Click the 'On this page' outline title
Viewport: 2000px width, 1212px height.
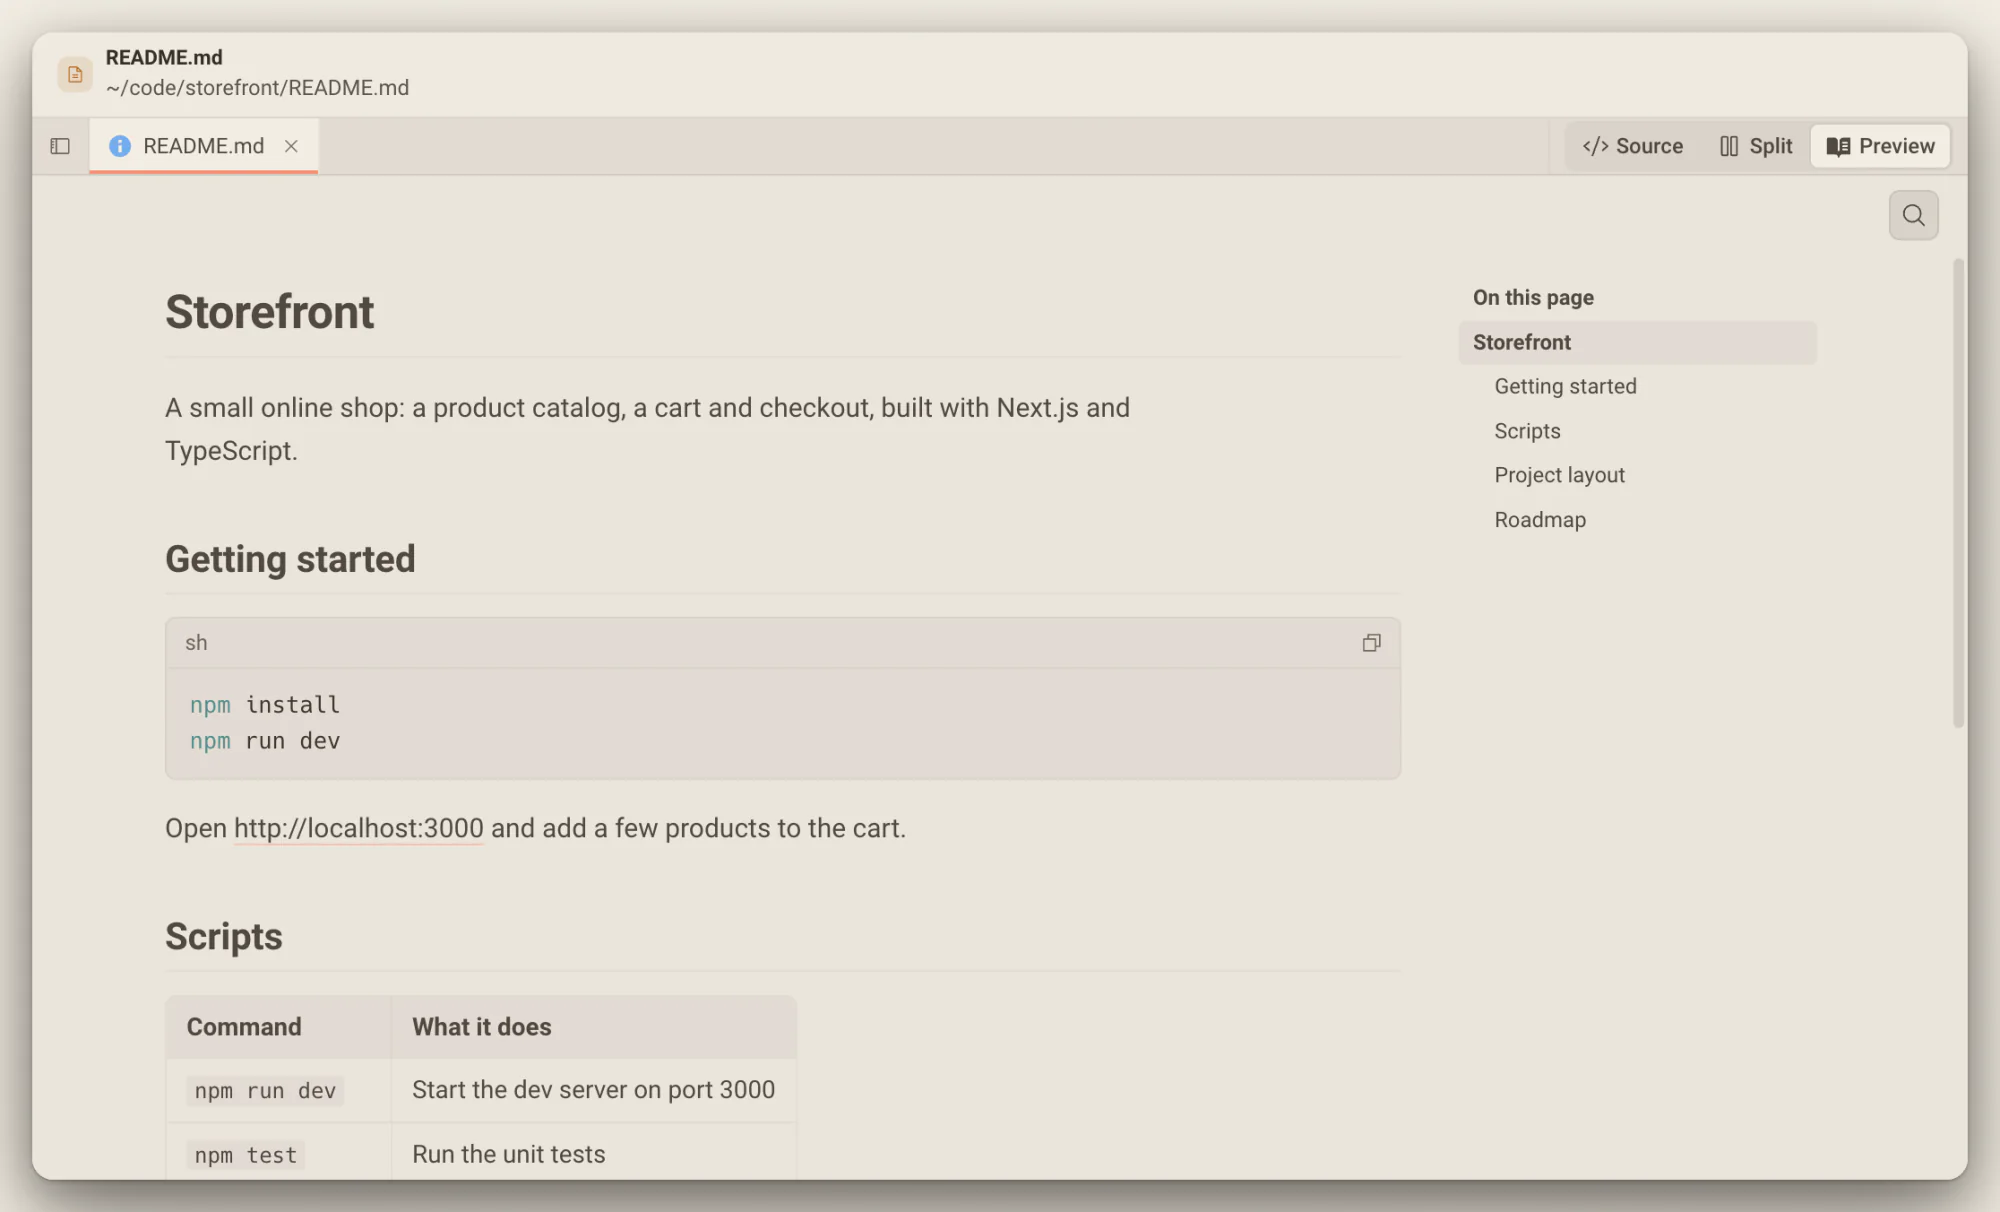[1533, 297]
